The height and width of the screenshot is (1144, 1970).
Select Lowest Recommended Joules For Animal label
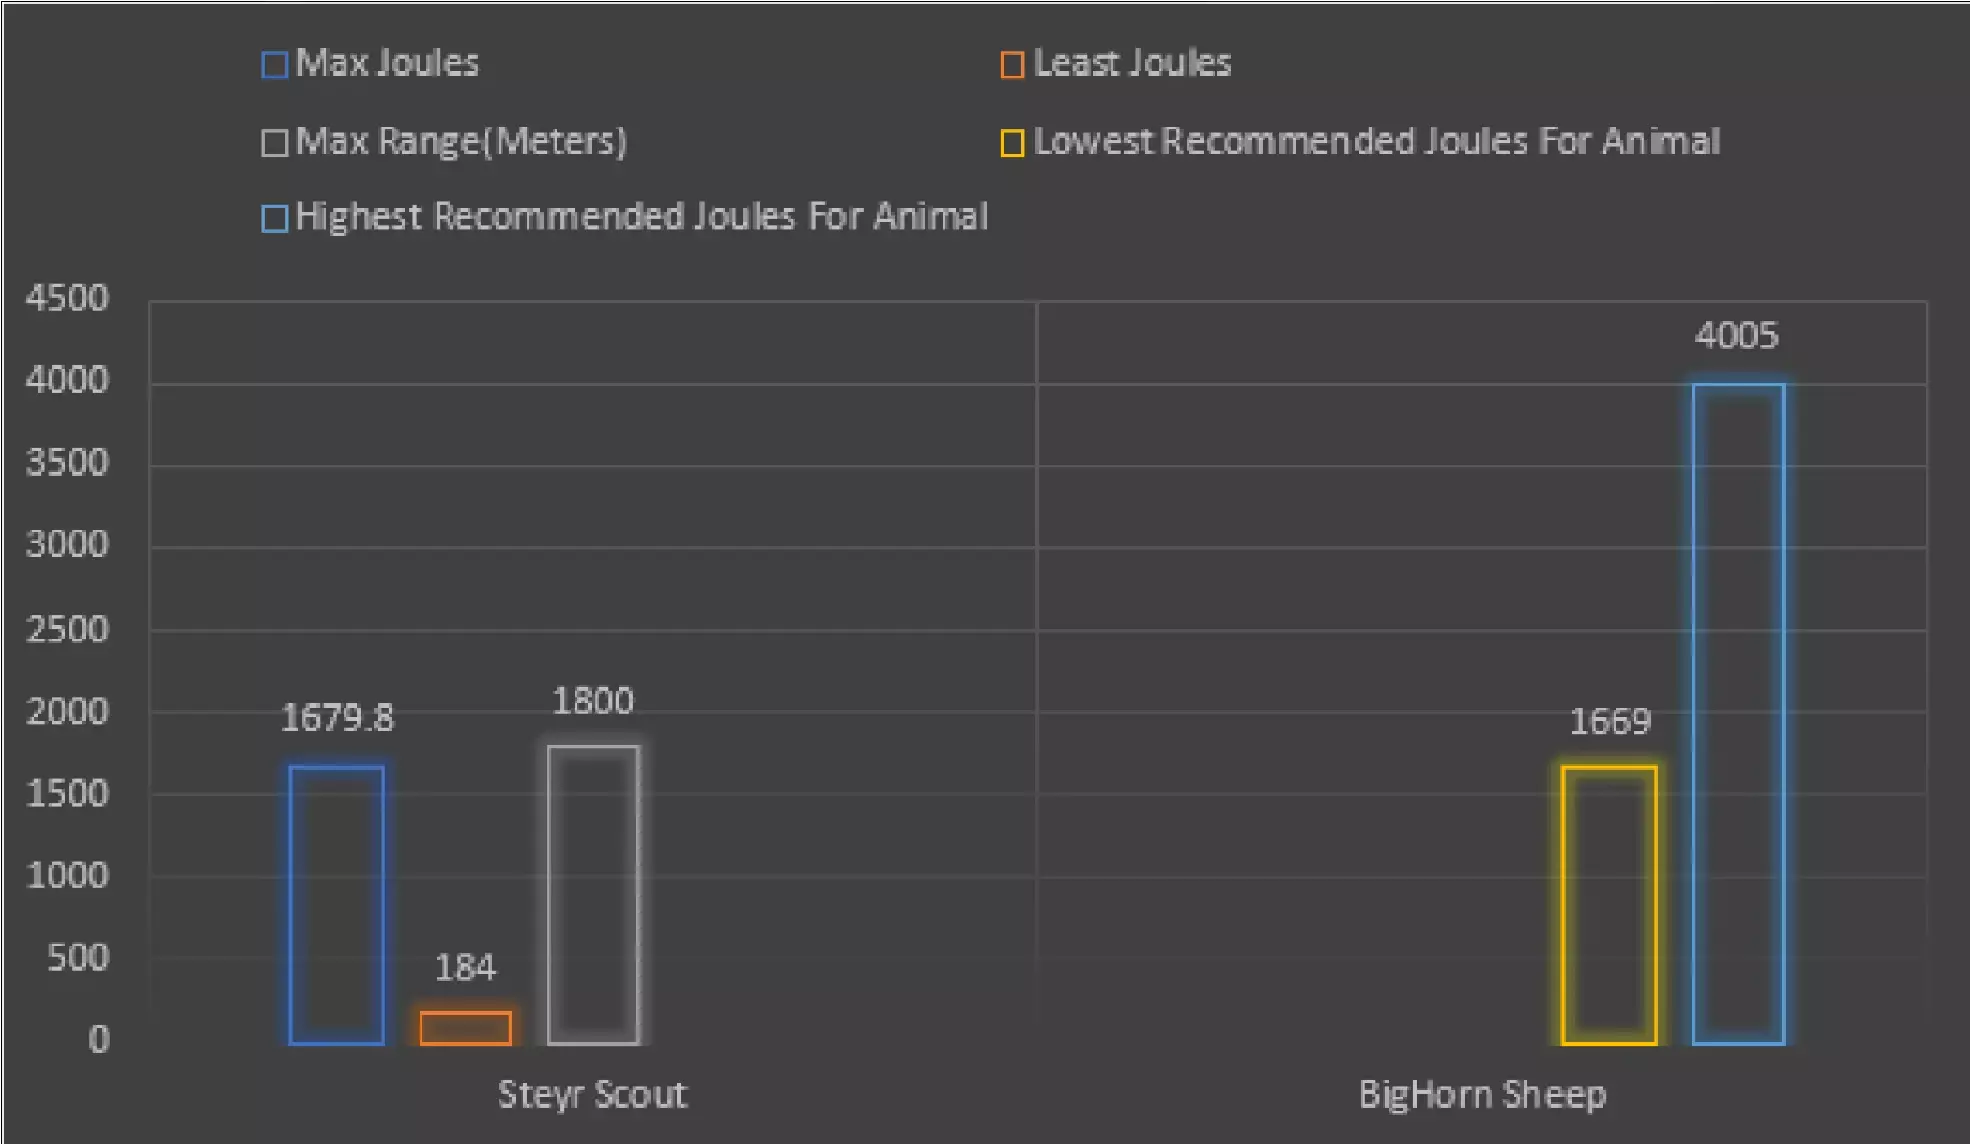pyautogui.click(x=1376, y=141)
